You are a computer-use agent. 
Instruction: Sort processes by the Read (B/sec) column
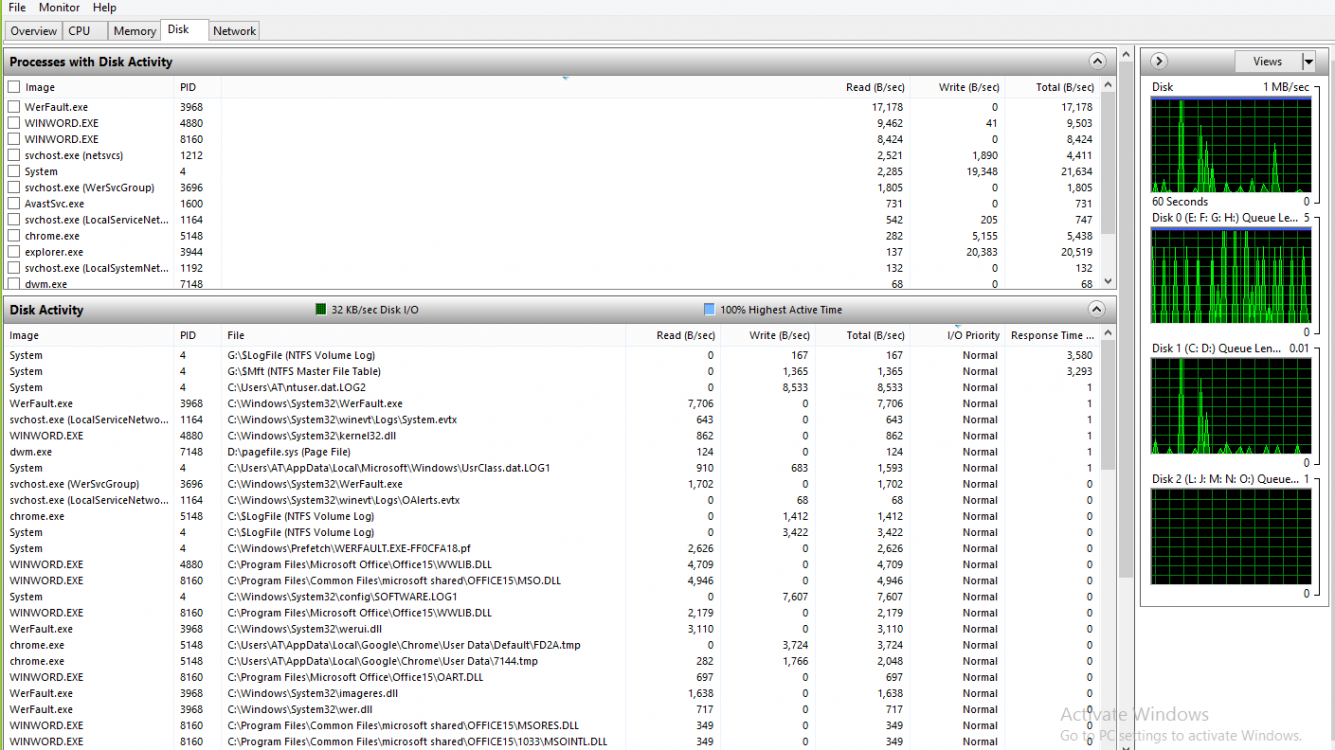pos(874,87)
